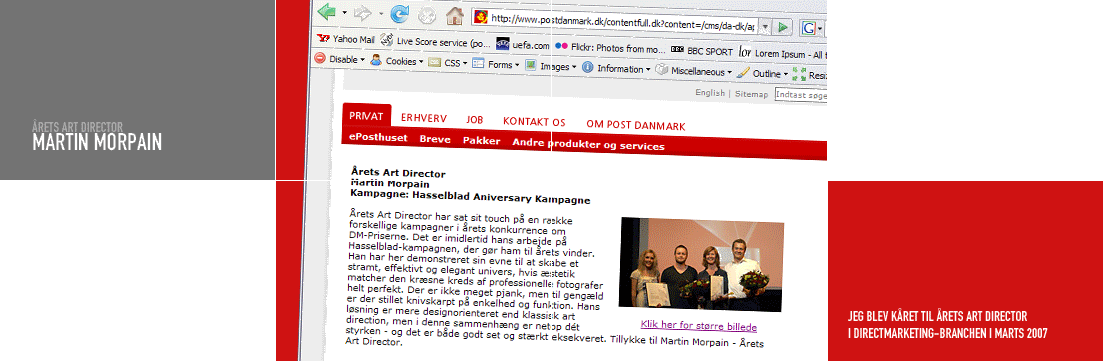This screenshot has height=361, width=1103.
Task: Reload the page with the blue refresh icon
Action: click(x=400, y=14)
